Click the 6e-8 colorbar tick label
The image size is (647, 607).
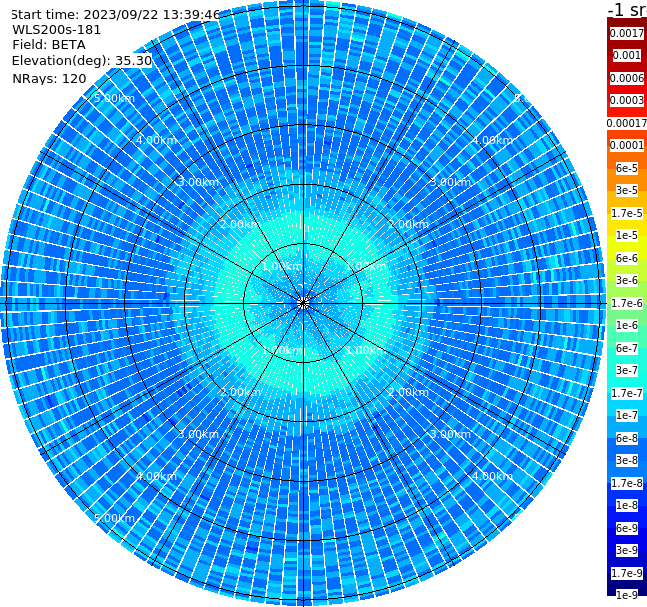627,438
